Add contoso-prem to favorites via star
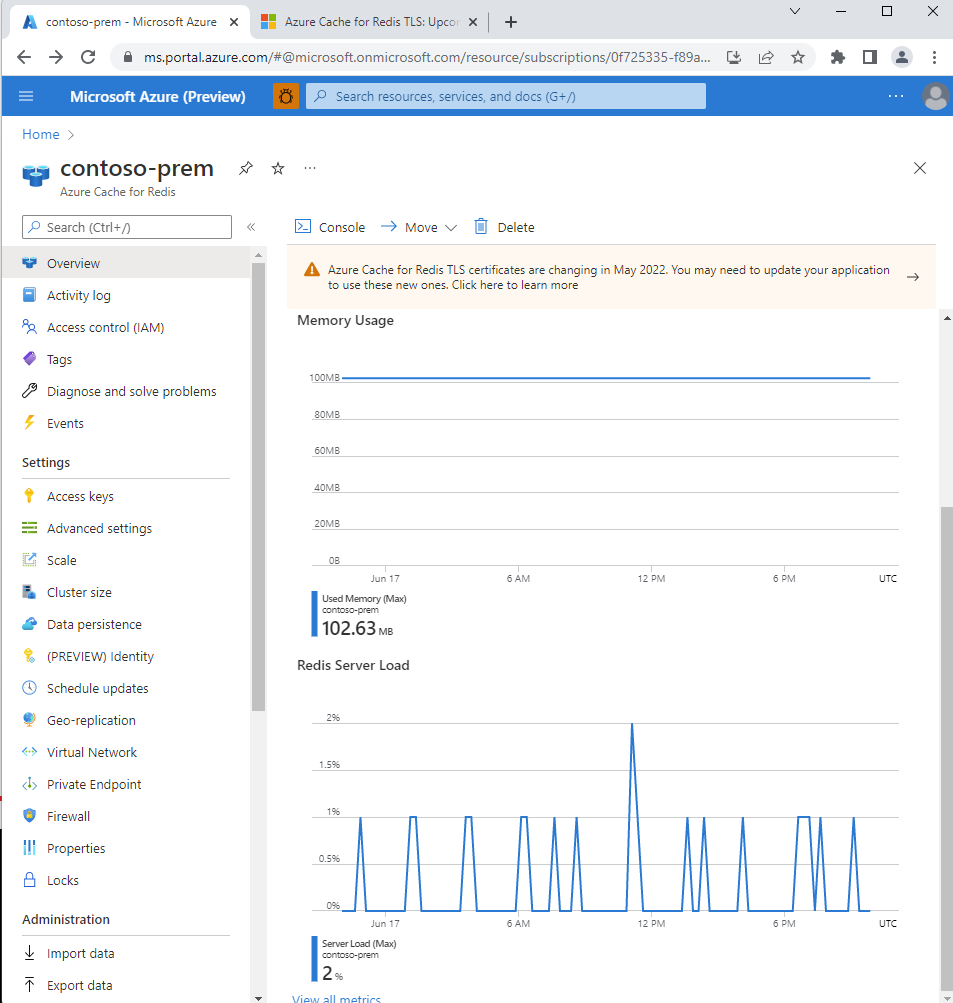This screenshot has width=953, height=1003. point(277,168)
